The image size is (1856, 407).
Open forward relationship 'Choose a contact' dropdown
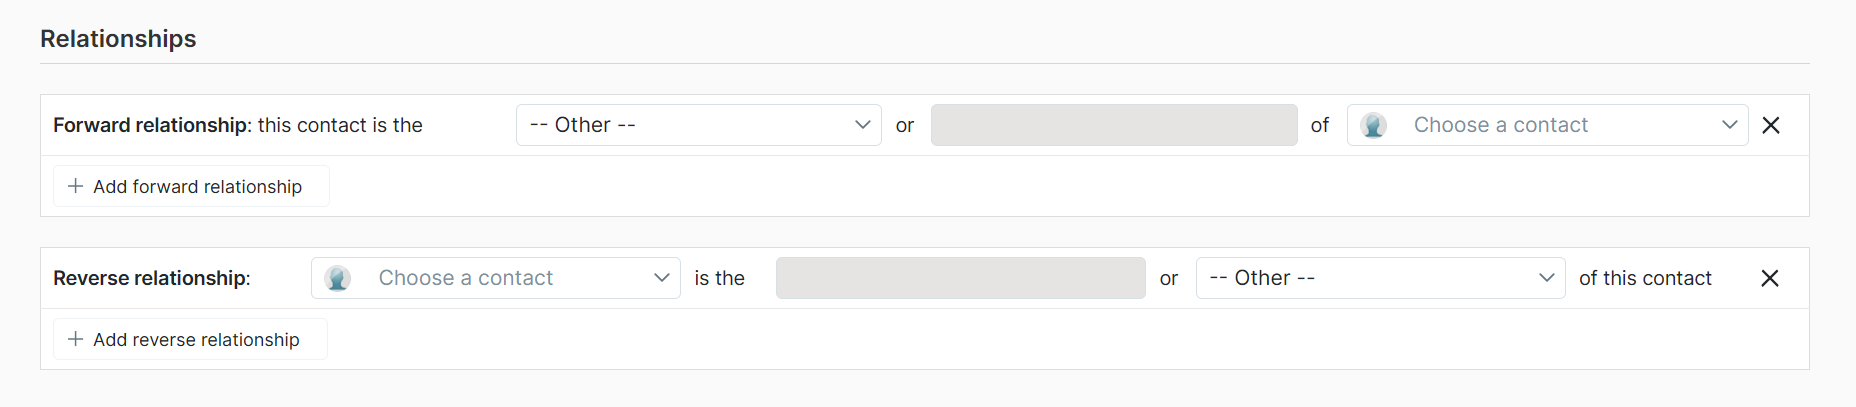1547,125
